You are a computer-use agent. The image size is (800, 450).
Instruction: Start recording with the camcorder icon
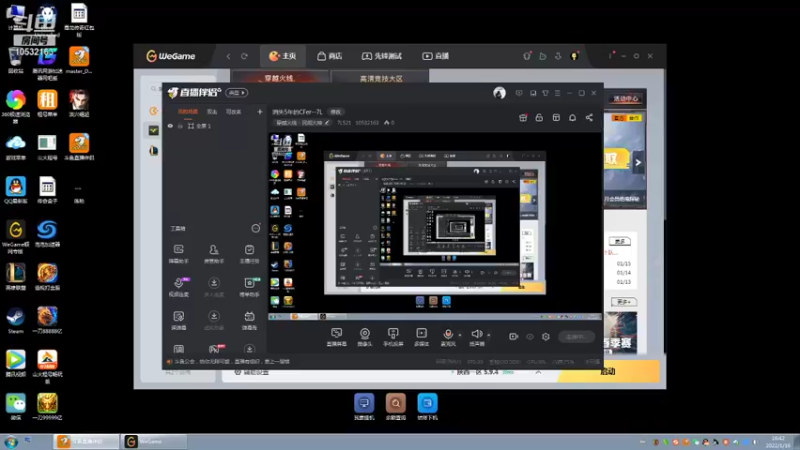click(513, 337)
